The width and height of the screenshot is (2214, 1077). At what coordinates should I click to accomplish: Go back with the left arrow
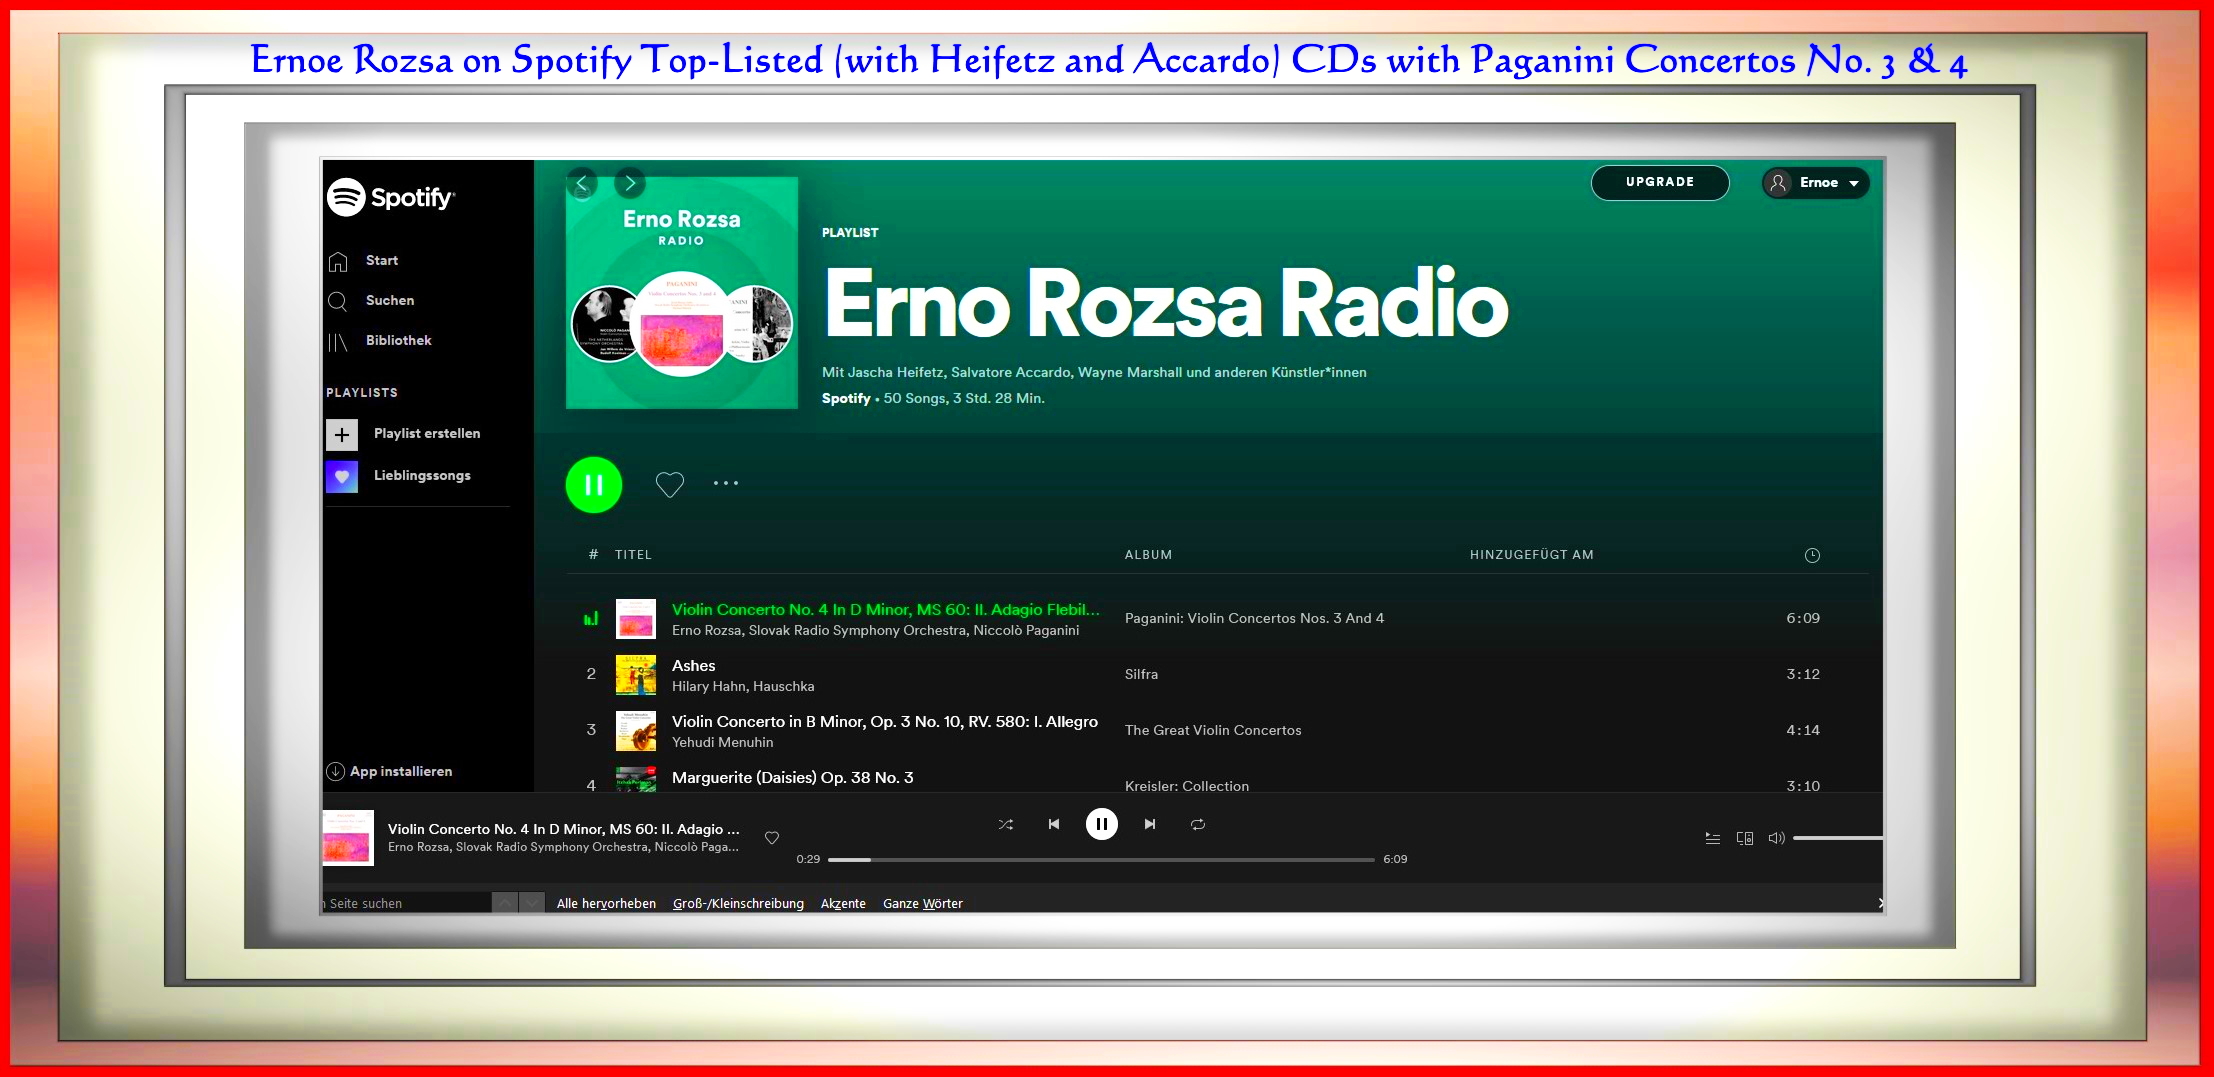point(582,183)
